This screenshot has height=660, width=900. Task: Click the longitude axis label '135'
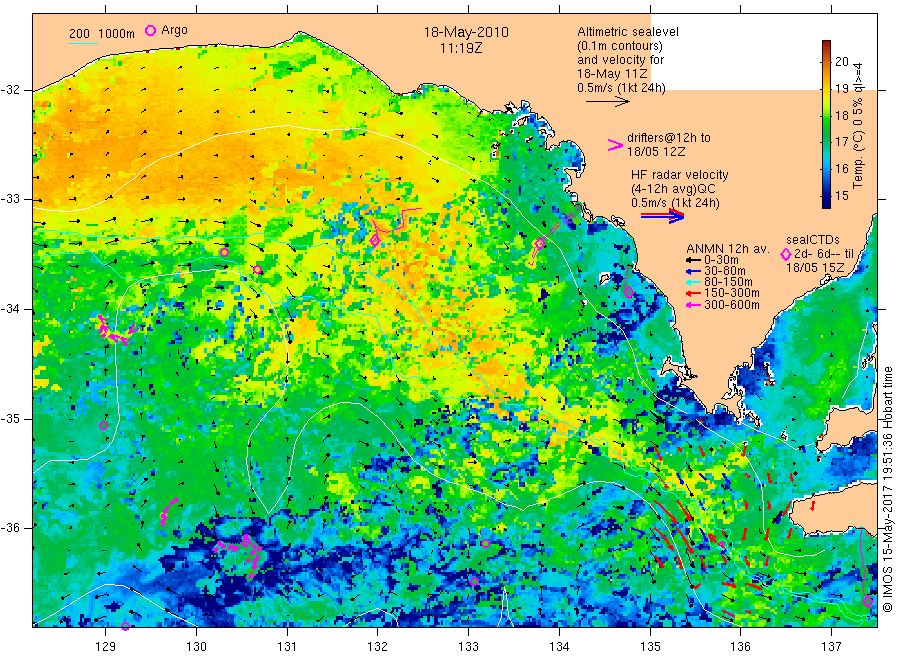[x=650, y=647]
